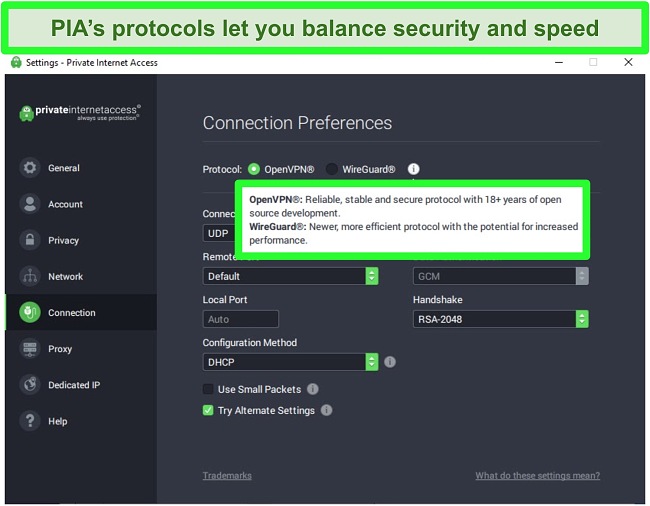This screenshot has width=650, height=506.
Task: Click the Local Port Auto input field
Action: [x=241, y=319]
